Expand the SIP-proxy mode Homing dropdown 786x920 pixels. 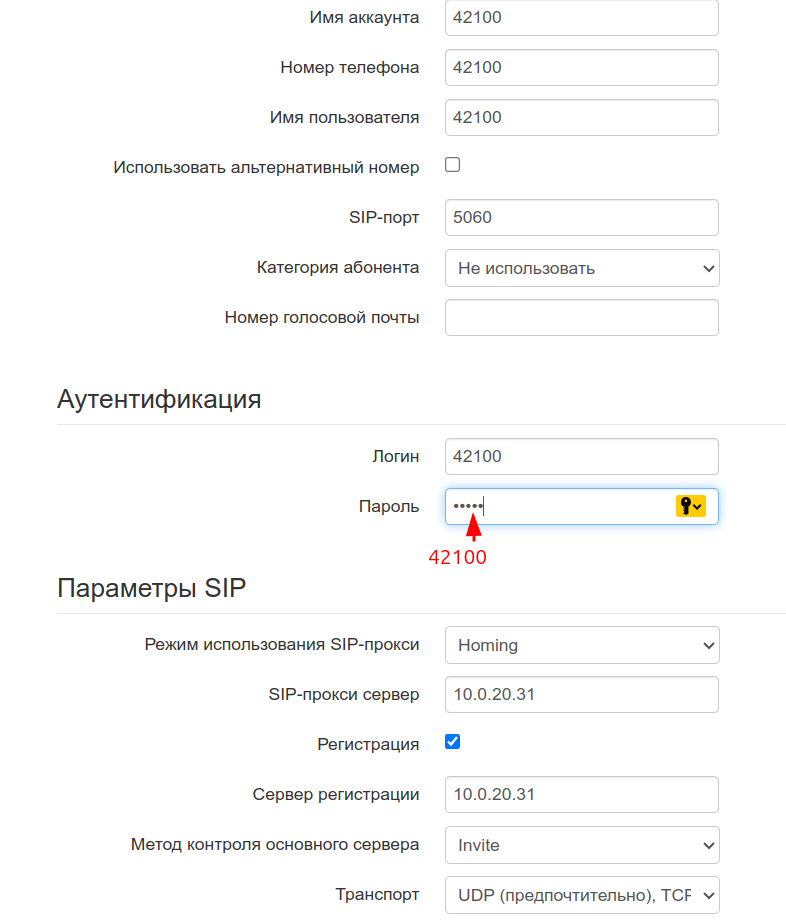tap(582, 645)
